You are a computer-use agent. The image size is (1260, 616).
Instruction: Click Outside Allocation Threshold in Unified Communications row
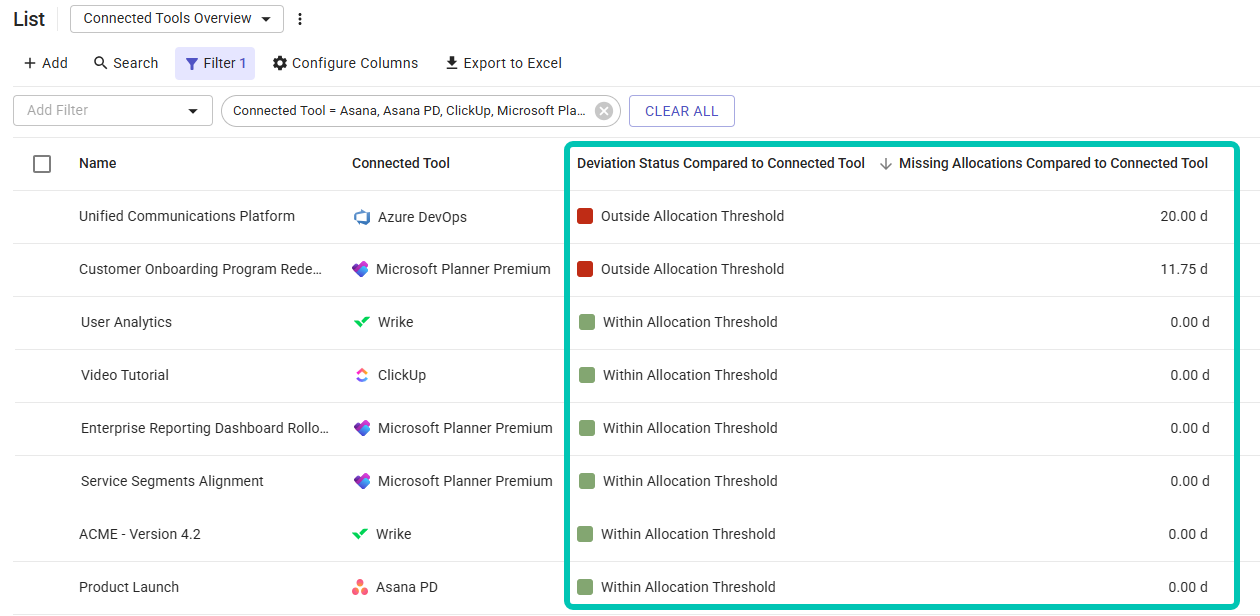pyautogui.click(x=692, y=216)
